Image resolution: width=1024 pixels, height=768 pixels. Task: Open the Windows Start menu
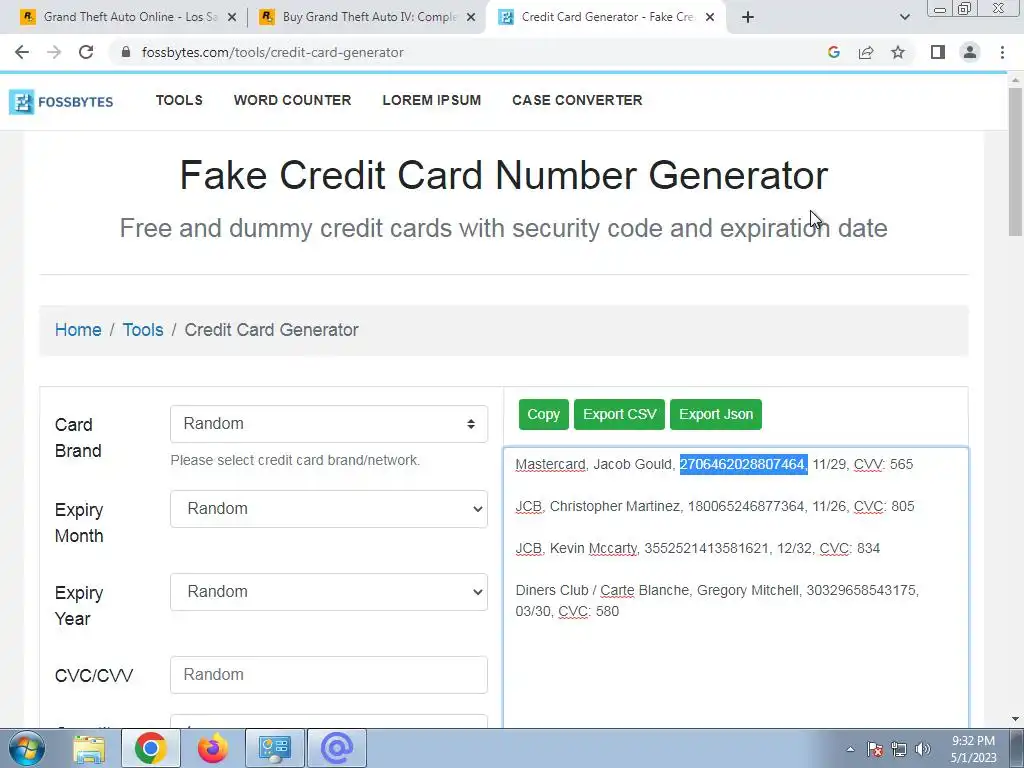pyautogui.click(x=27, y=748)
